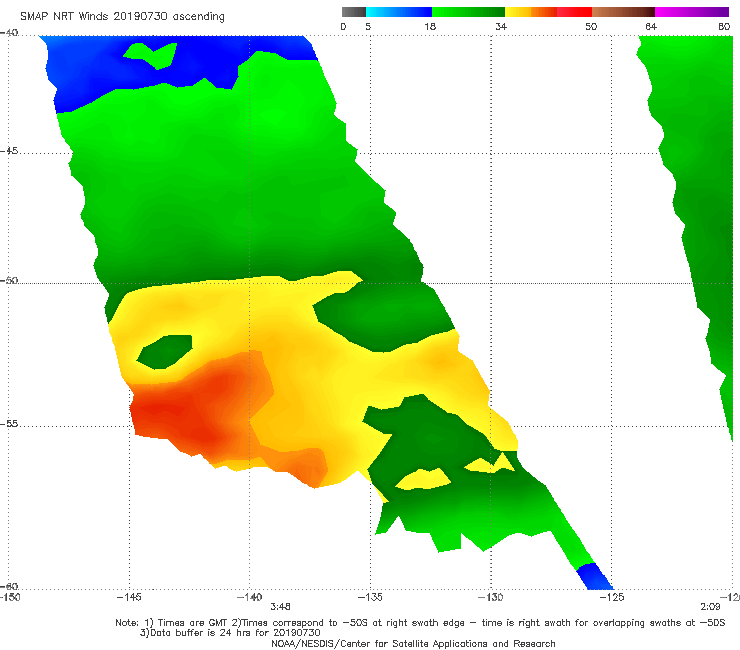
Task: Click the longitude label '-140'
Action: pyautogui.click(x=249, y=598)
